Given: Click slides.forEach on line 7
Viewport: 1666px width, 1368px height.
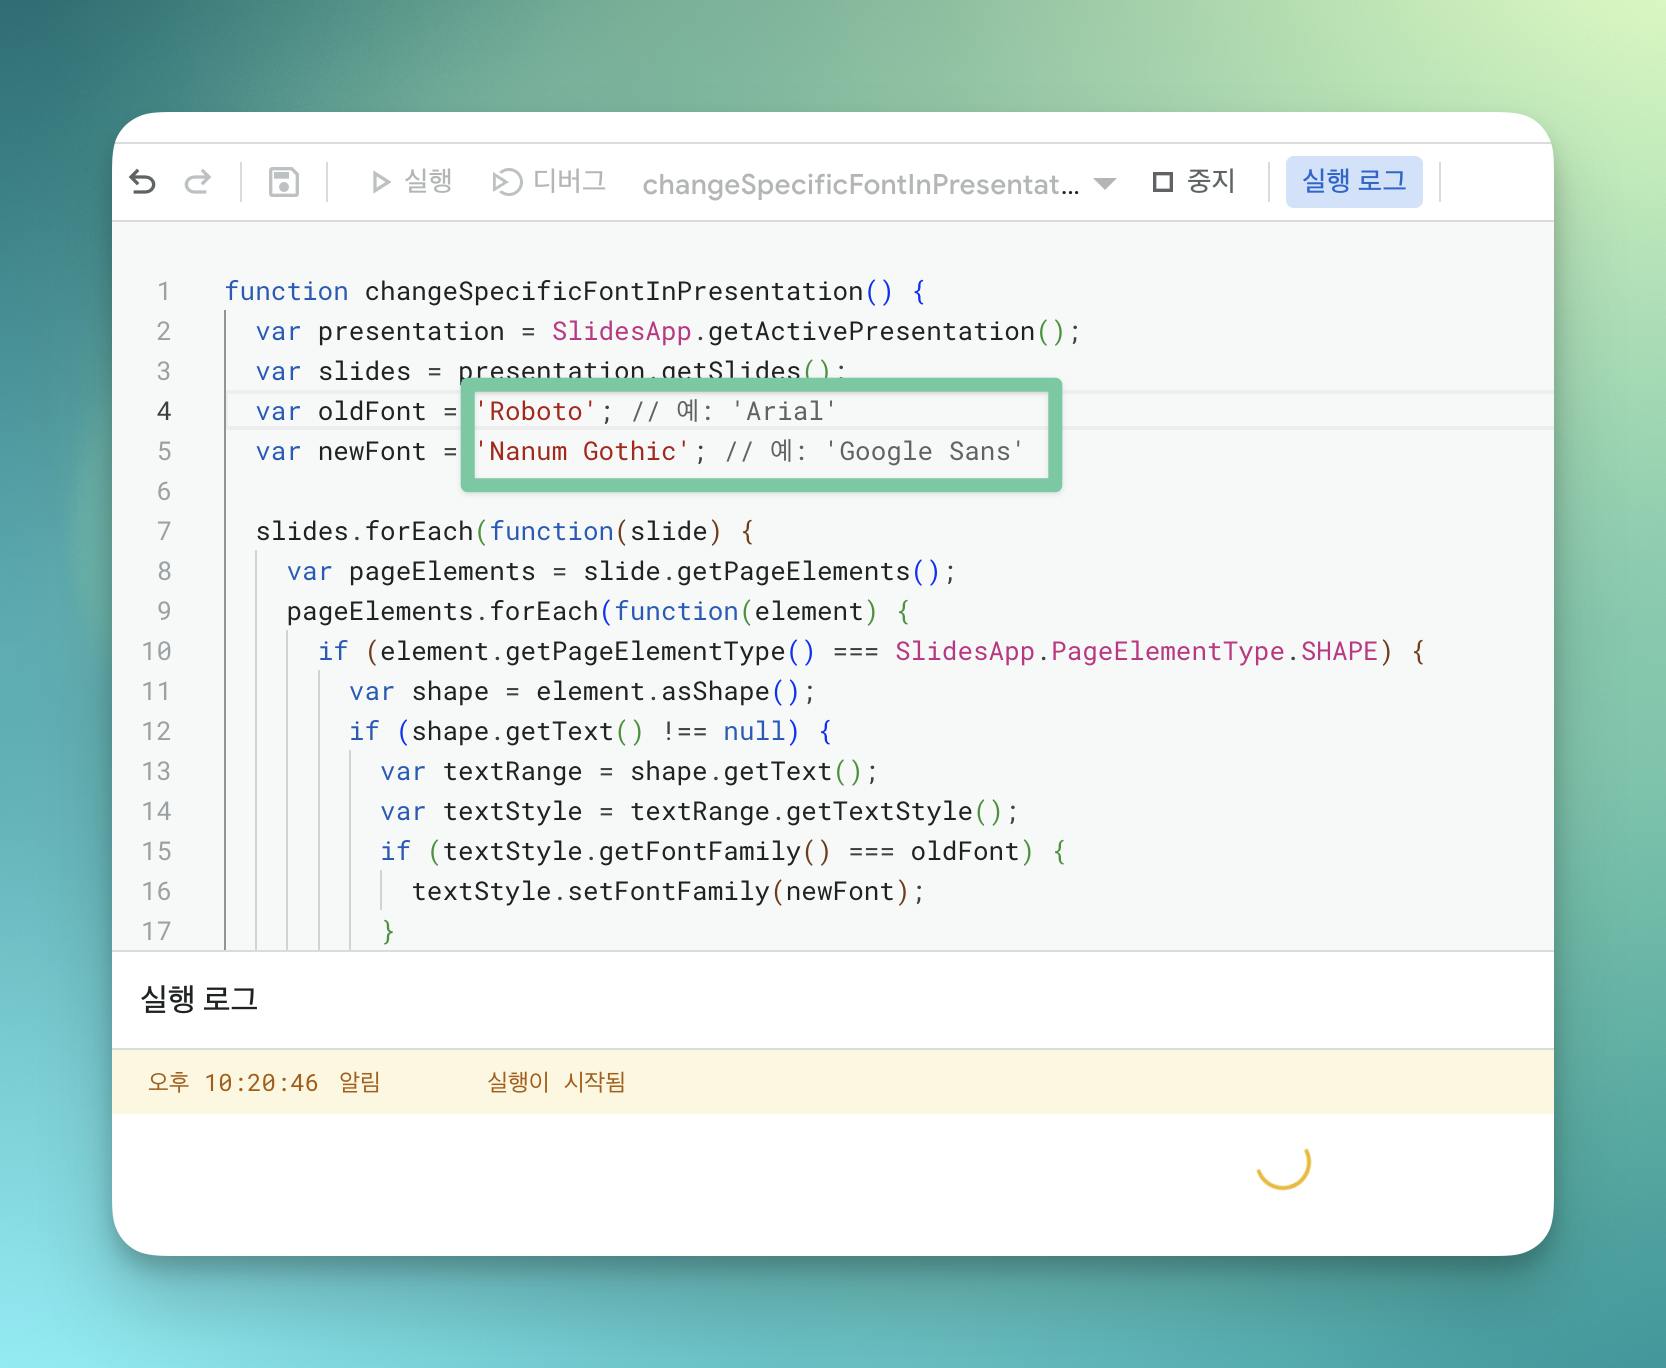Looking at the screenshot, I should tap(364, 532).
